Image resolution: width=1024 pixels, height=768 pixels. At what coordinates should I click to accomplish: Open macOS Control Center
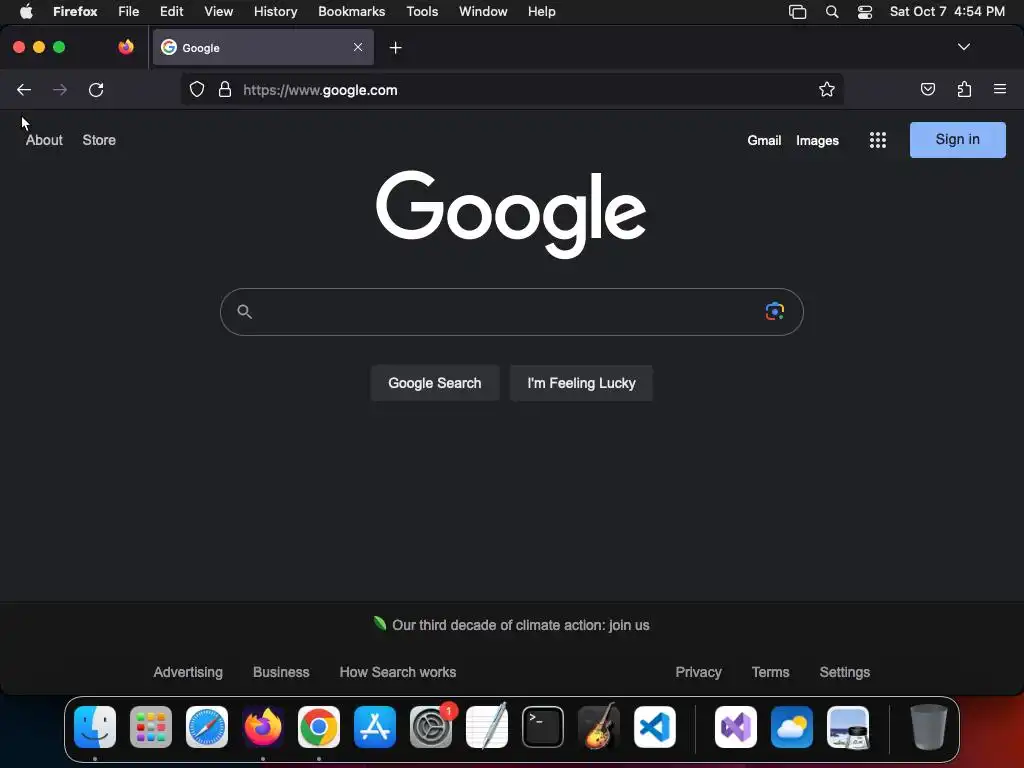click(865, 12)
